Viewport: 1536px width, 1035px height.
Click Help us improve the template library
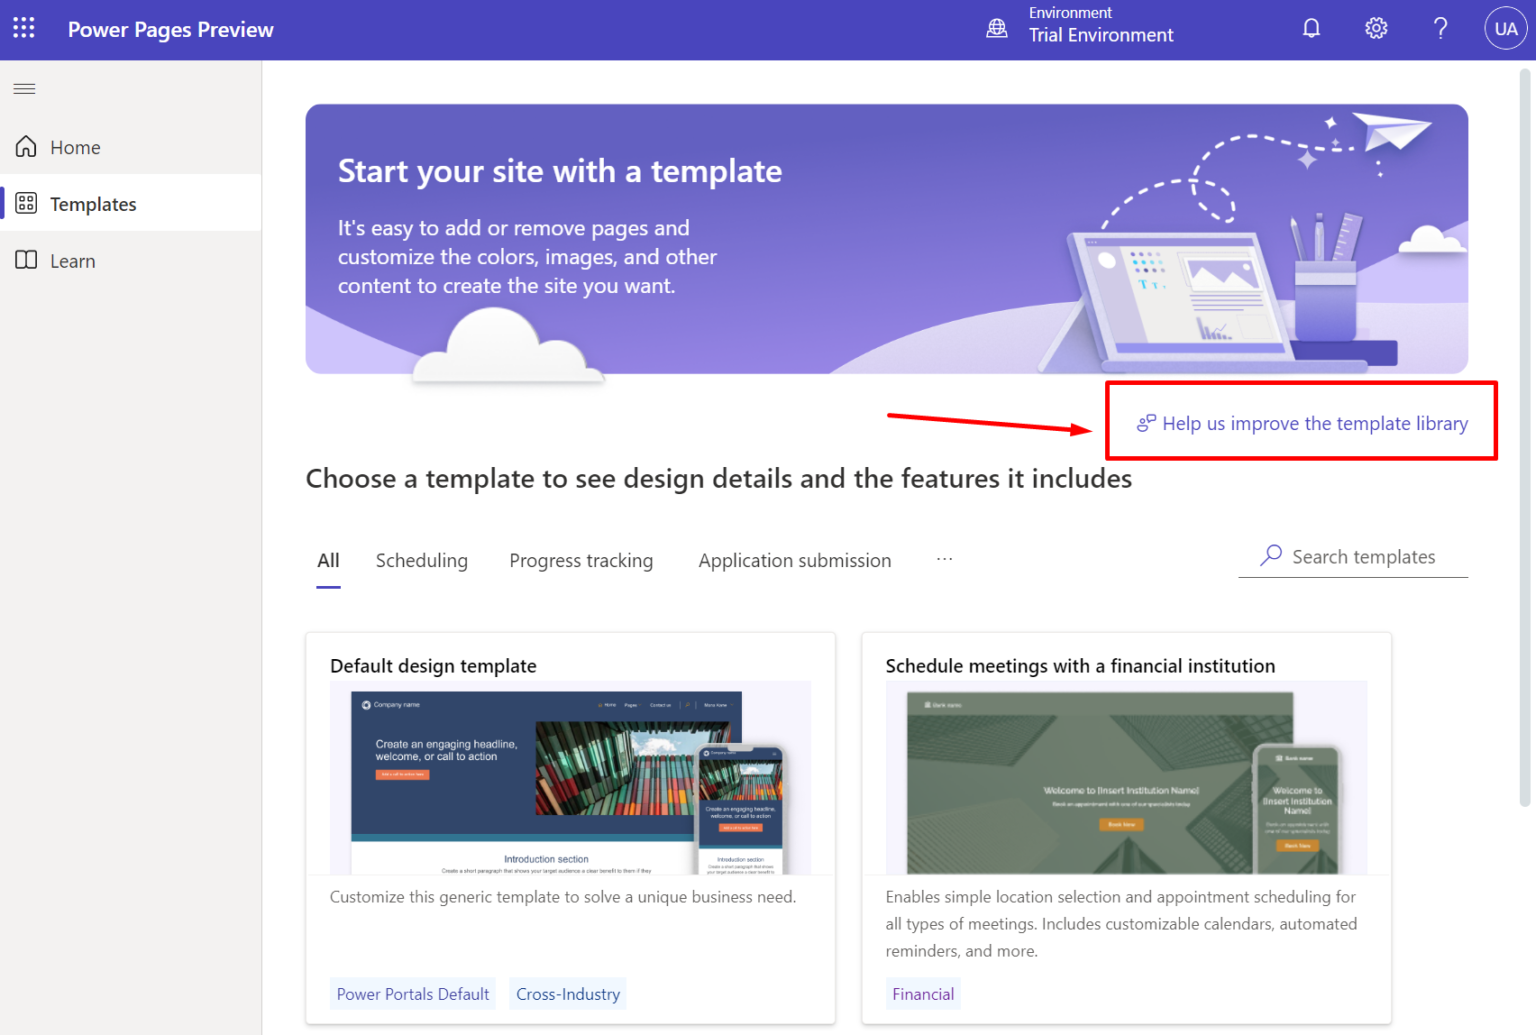[1302, 423]
